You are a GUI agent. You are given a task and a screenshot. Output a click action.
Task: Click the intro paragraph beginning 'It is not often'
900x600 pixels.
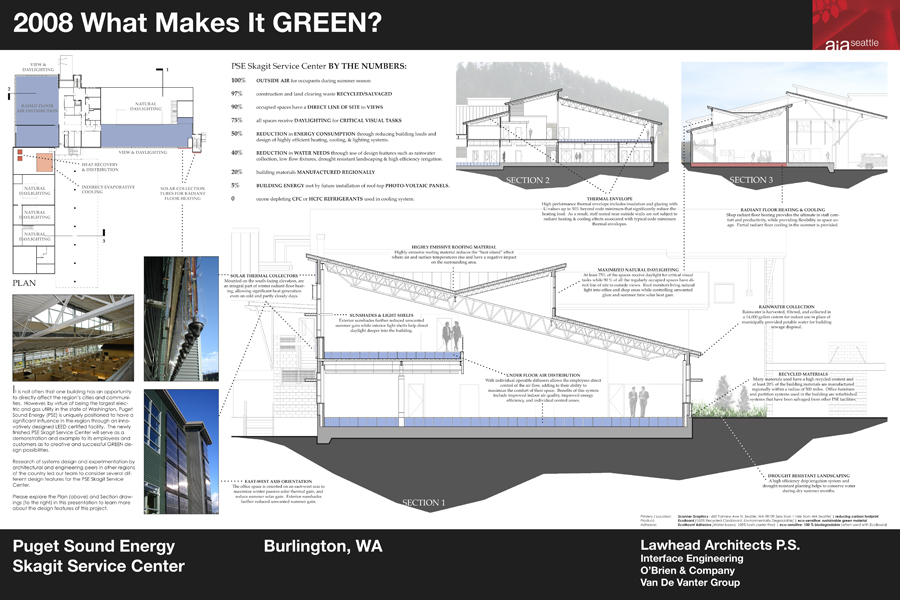pos(73,420)
